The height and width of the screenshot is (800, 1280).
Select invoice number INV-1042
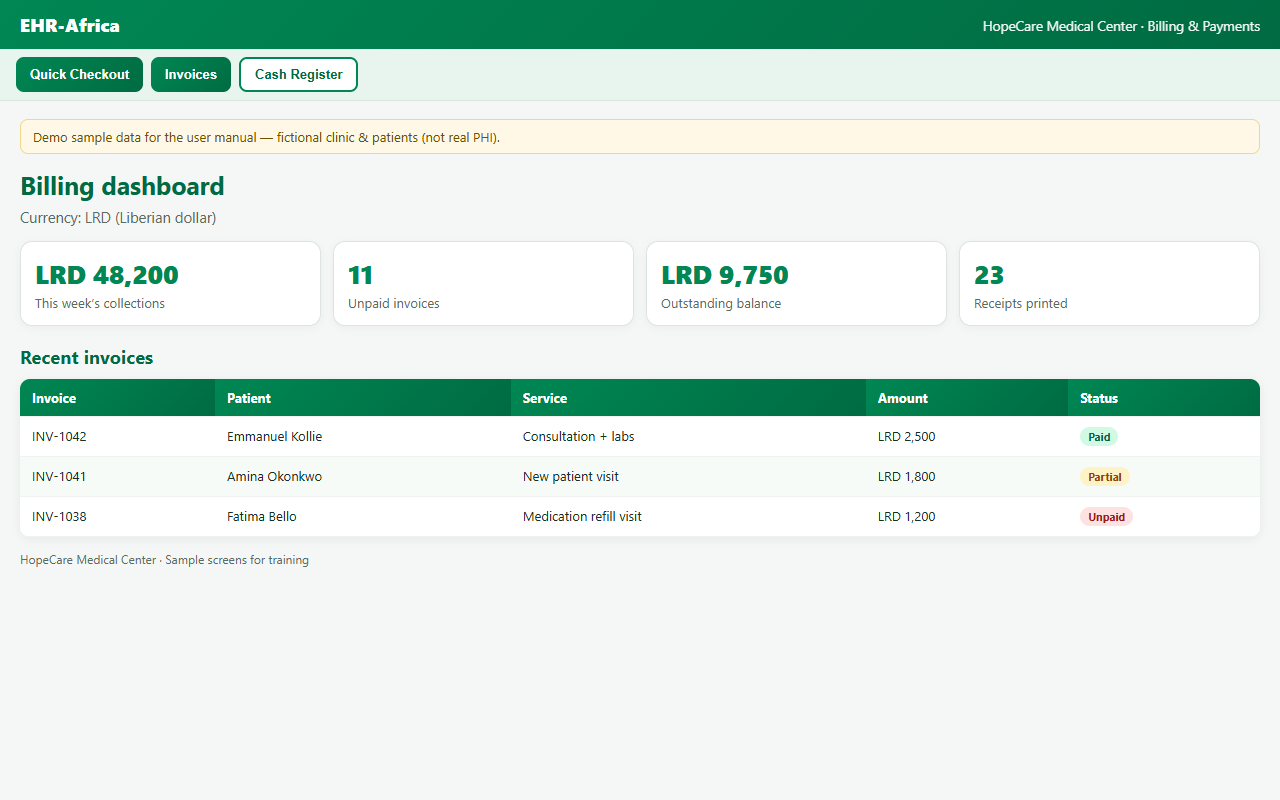tap(59, 437)
